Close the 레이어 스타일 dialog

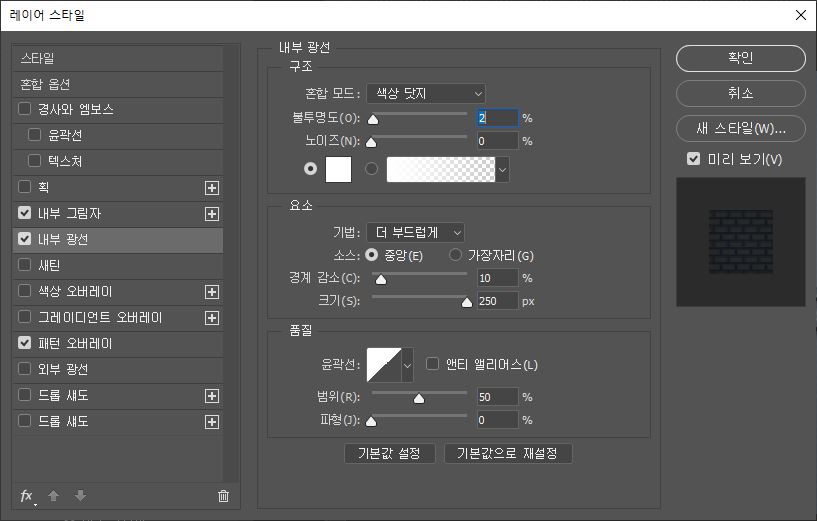tap(801, 15)
